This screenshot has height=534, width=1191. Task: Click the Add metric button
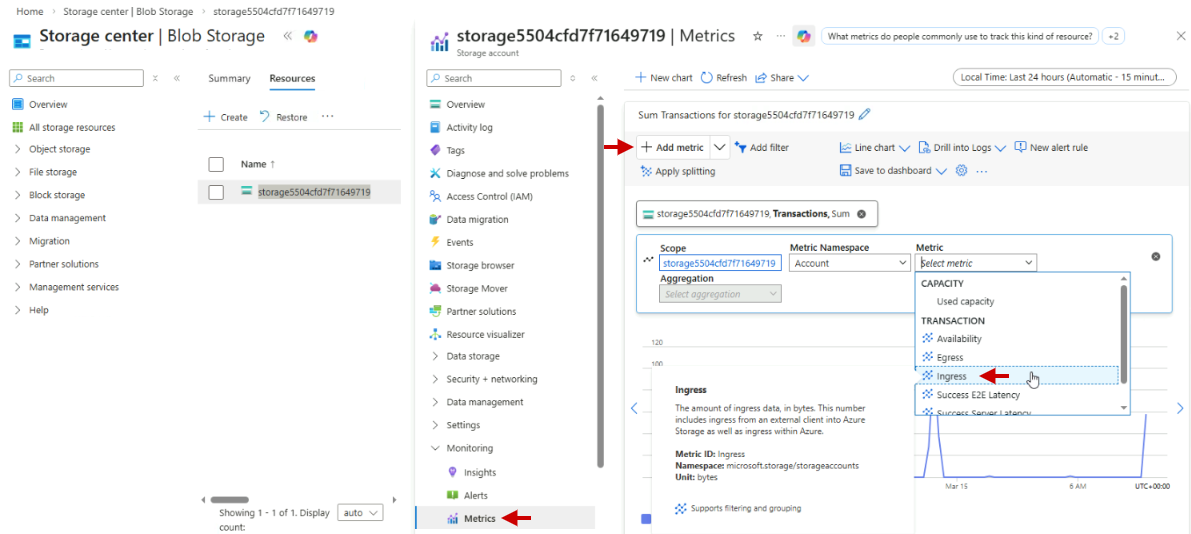click(672, 148)
